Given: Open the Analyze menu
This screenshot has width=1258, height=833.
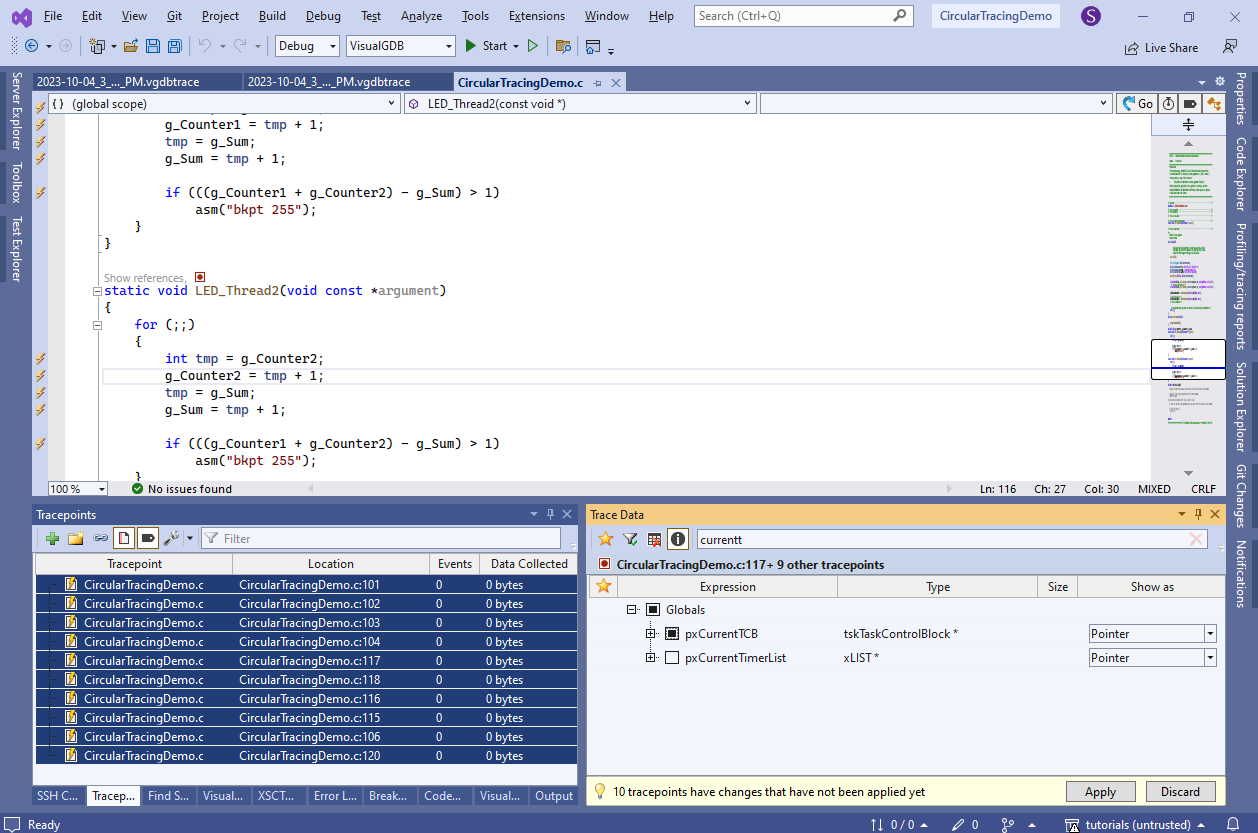Looking at the screenshot, I should tap(421, 16).
